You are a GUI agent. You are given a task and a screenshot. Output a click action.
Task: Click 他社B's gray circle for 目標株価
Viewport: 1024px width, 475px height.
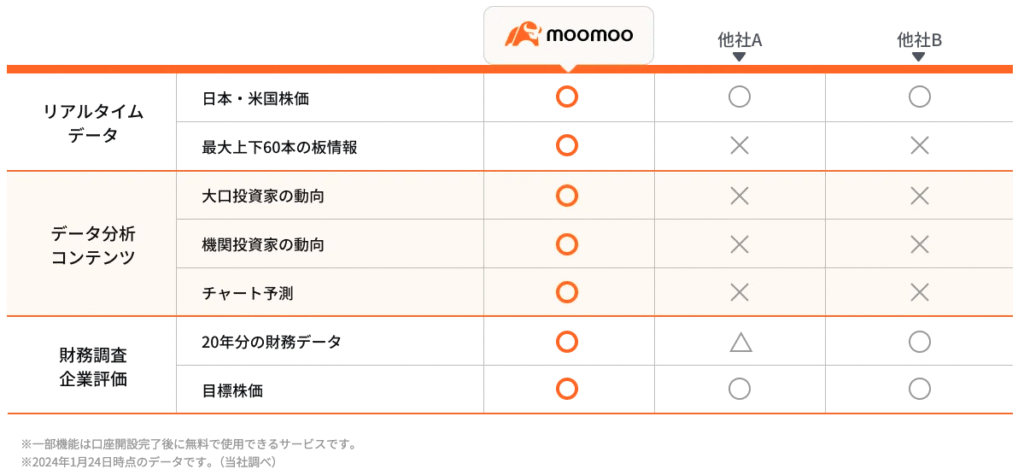pos(920,389)
